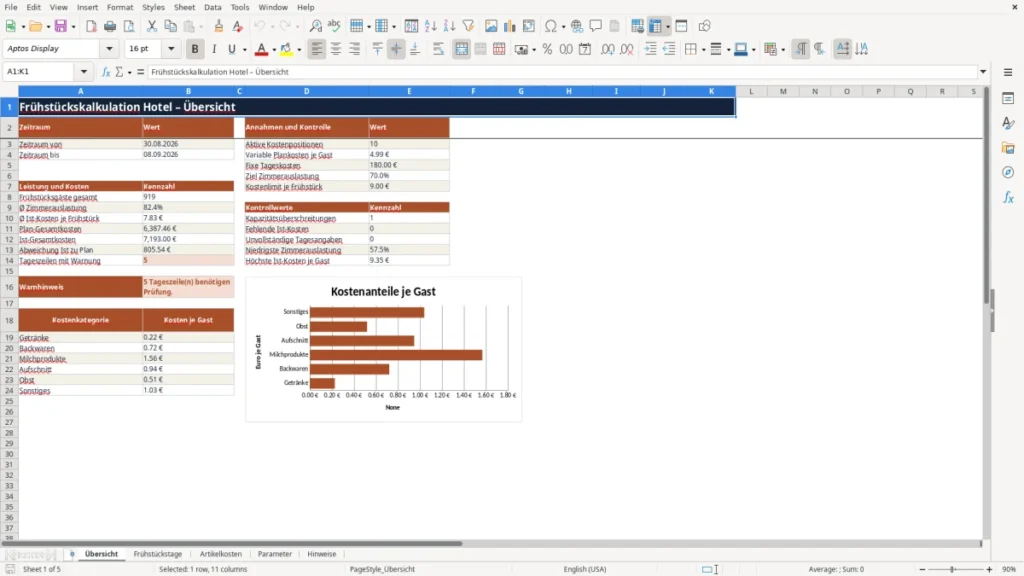Toggle Freeze Rows and Columns
1024x576 pixels.
[x=655, y=26]
